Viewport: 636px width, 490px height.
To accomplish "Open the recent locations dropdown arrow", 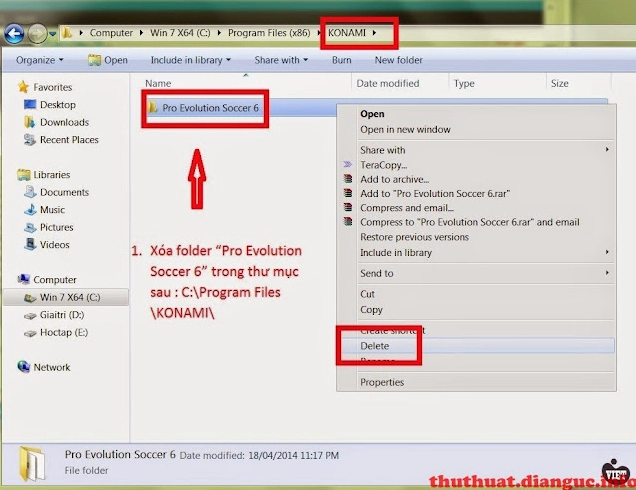I will 52,34.
